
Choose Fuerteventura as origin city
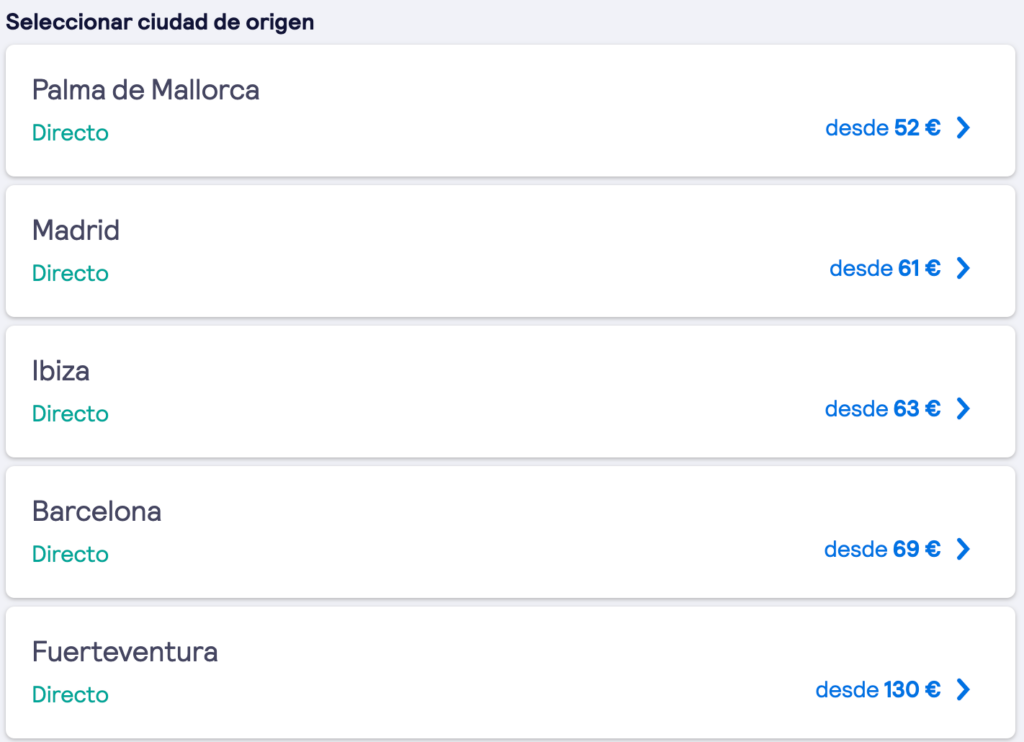click(x=125, y=652)
